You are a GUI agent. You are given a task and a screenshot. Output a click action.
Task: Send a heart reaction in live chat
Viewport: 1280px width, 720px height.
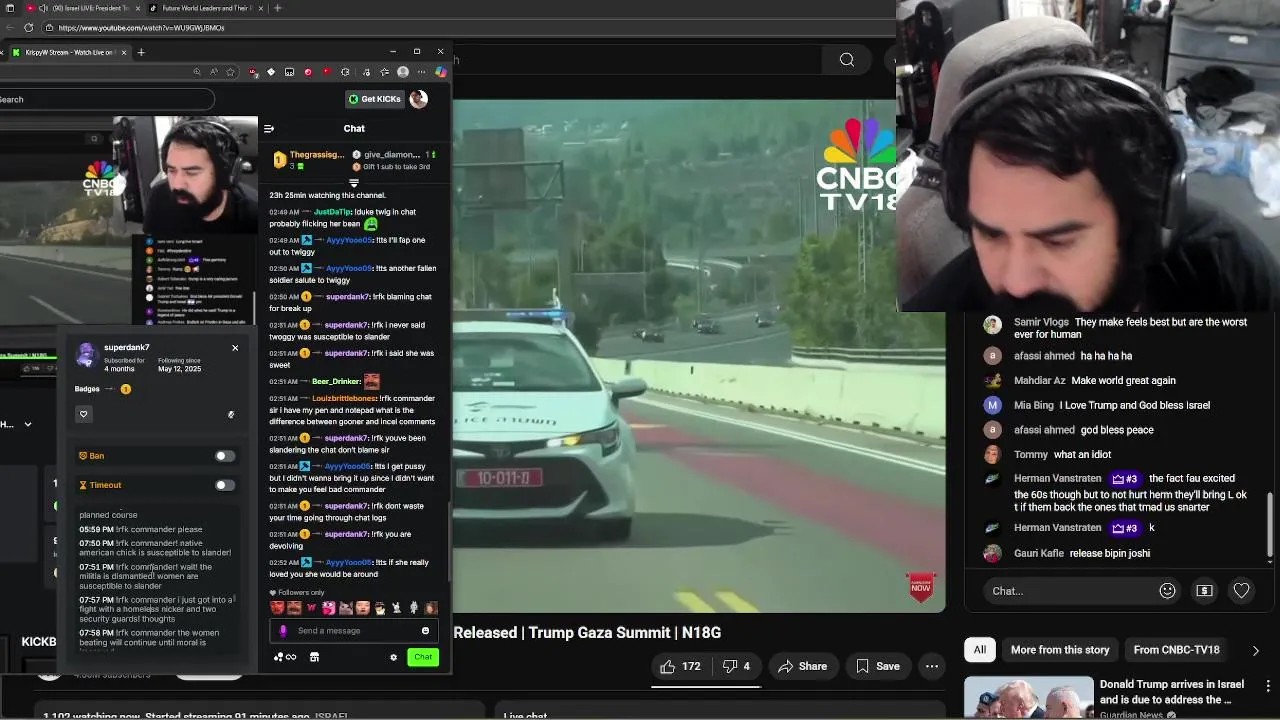point(1241,591)
